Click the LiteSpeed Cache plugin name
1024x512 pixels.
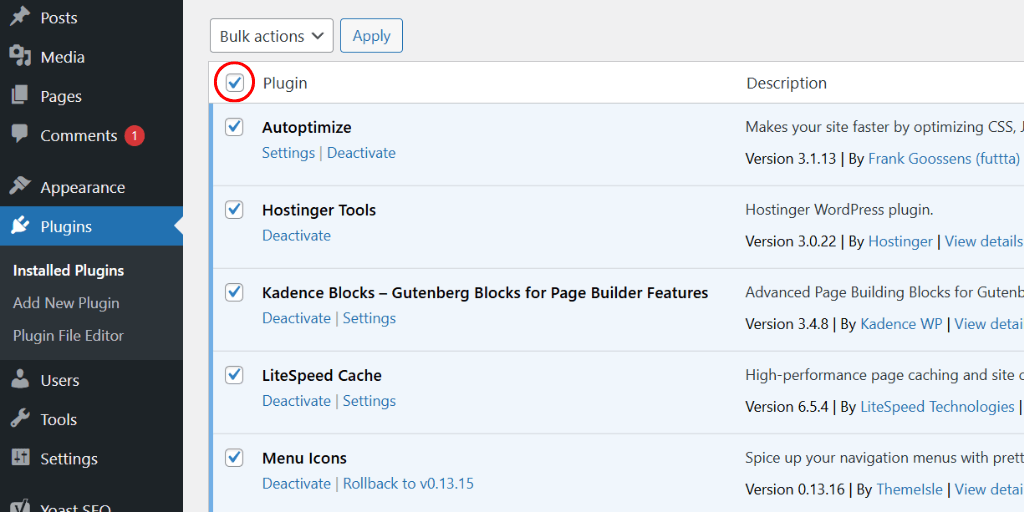[x=321, y=376]
